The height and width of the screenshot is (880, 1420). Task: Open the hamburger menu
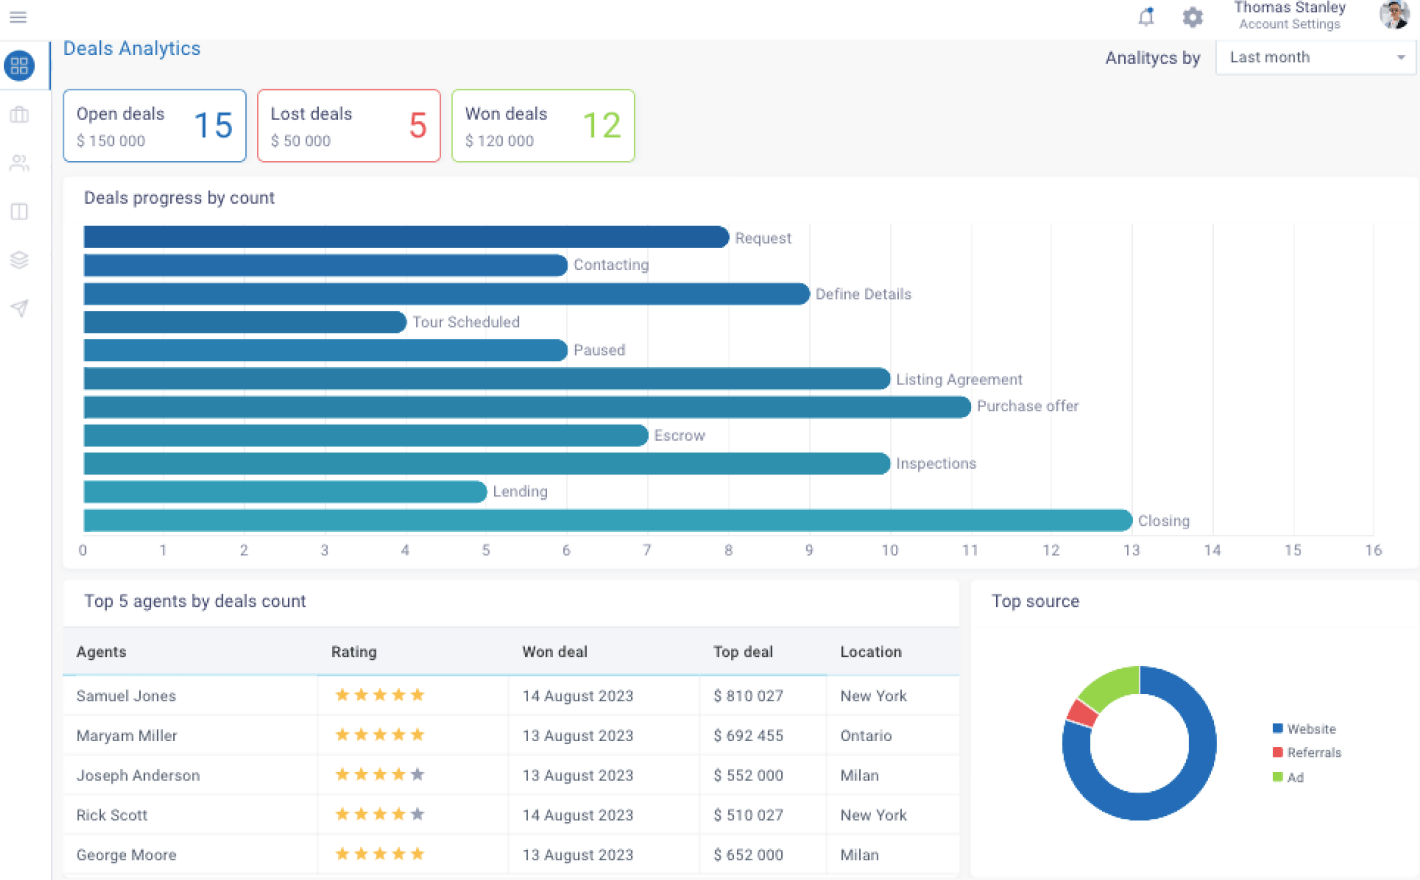click(x=18, y=17)
